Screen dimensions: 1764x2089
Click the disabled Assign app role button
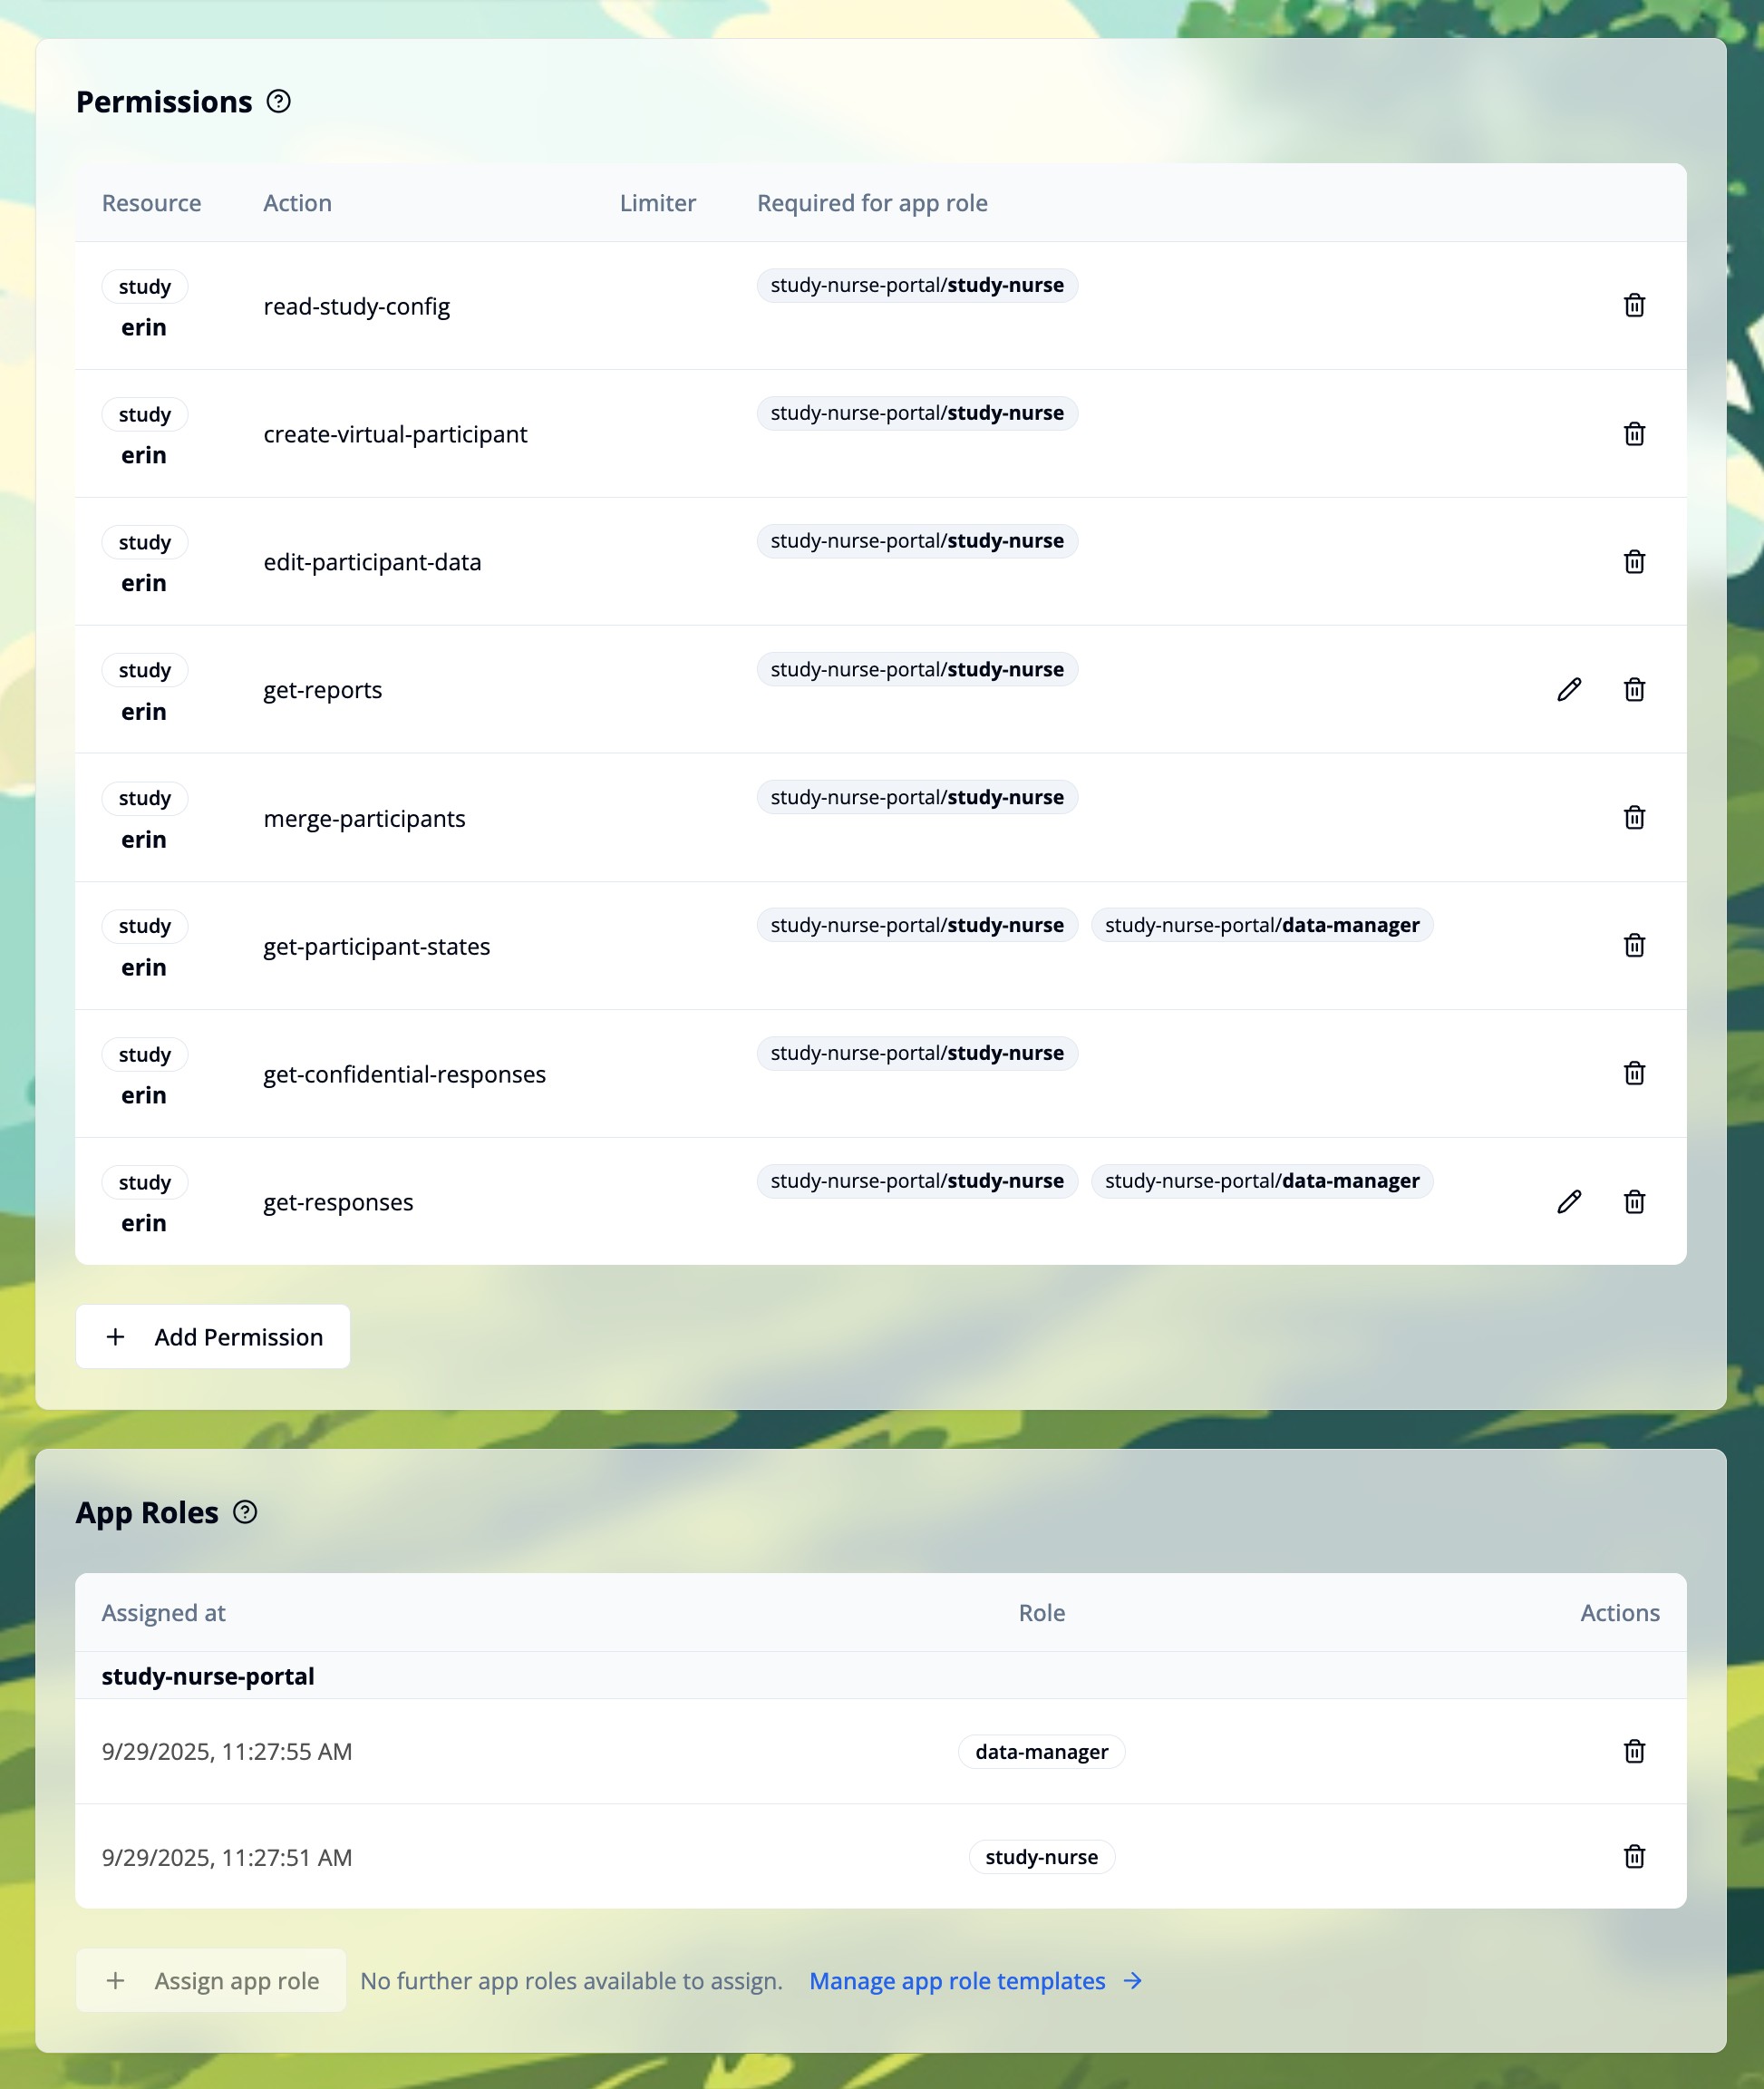211,1980
